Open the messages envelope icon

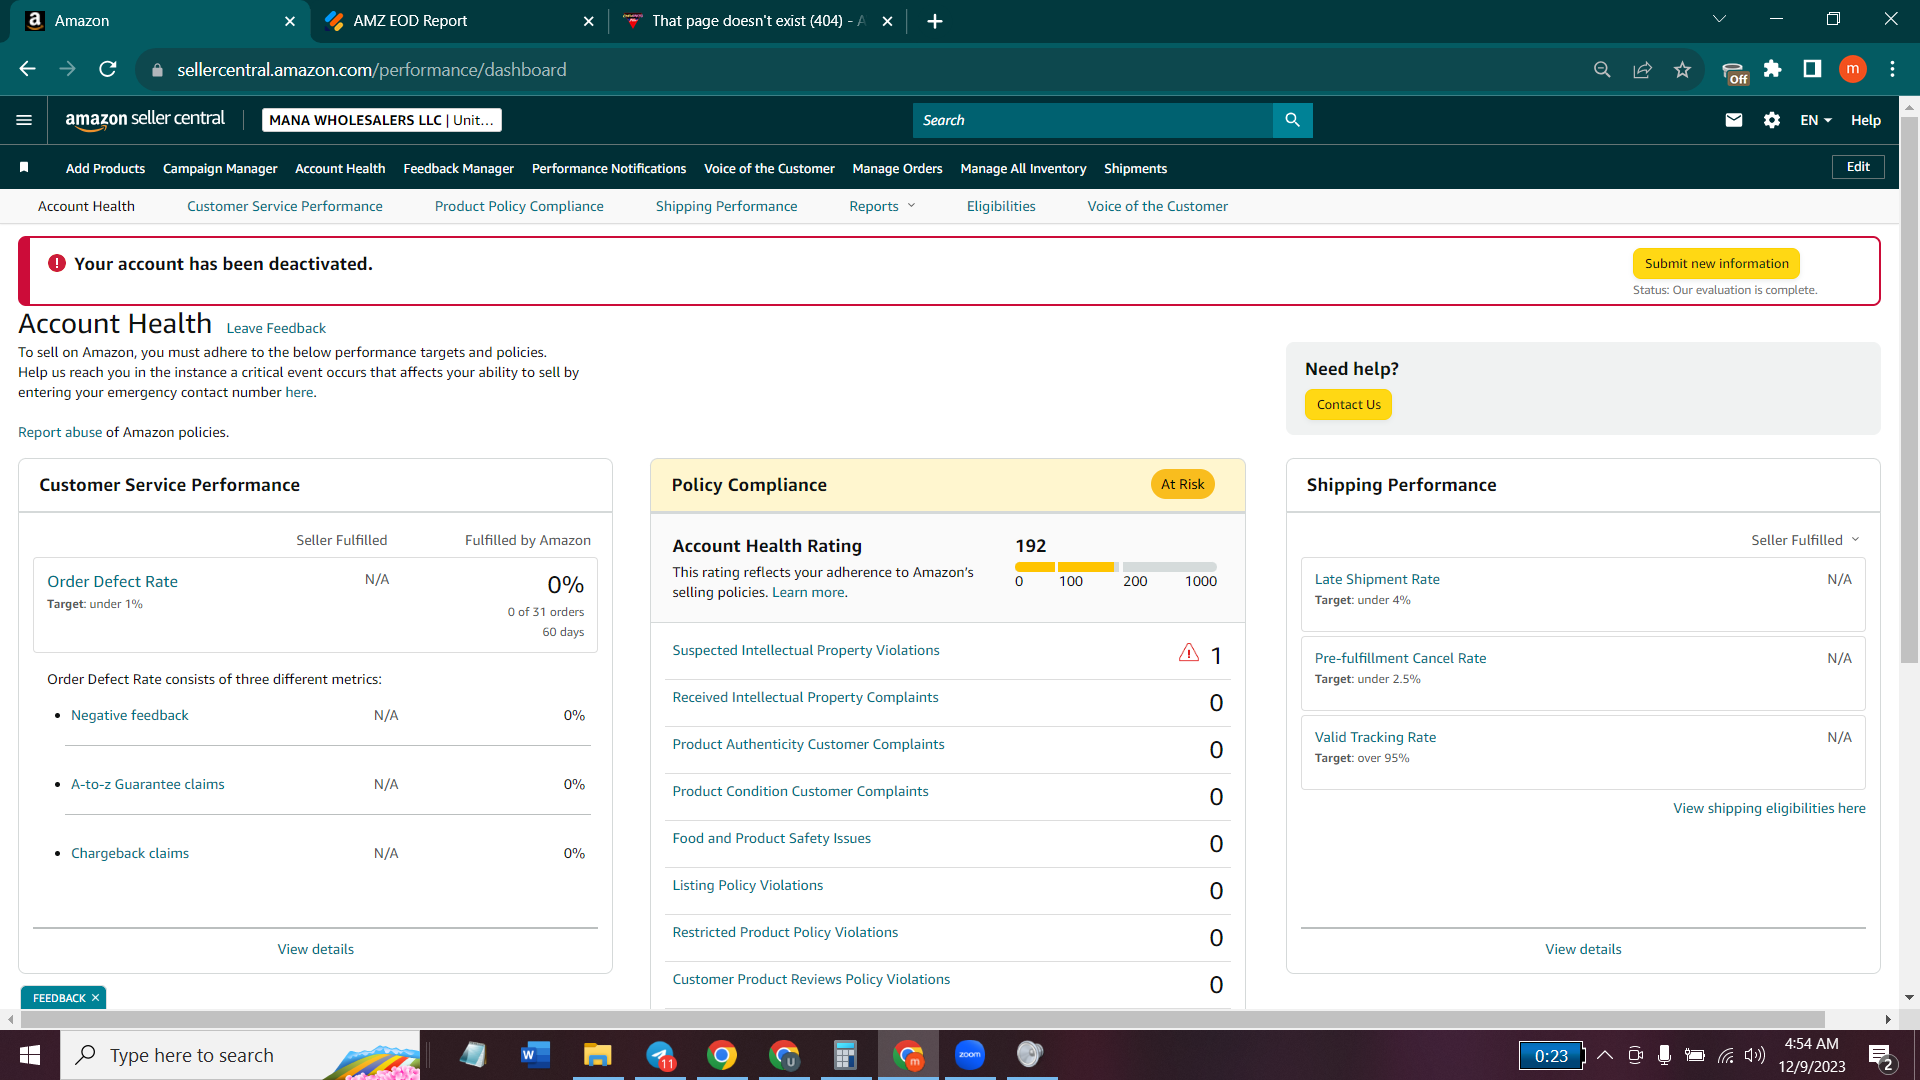[1734, 120]
